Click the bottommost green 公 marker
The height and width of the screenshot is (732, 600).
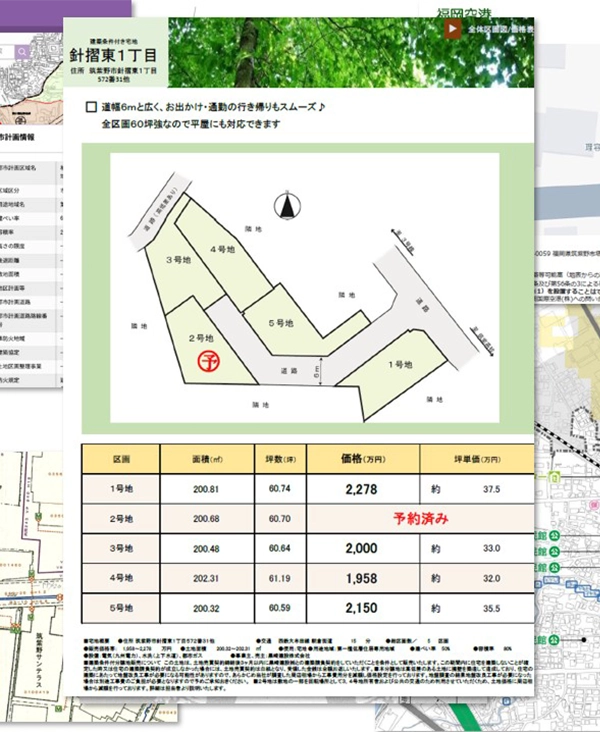coord(554,640)
